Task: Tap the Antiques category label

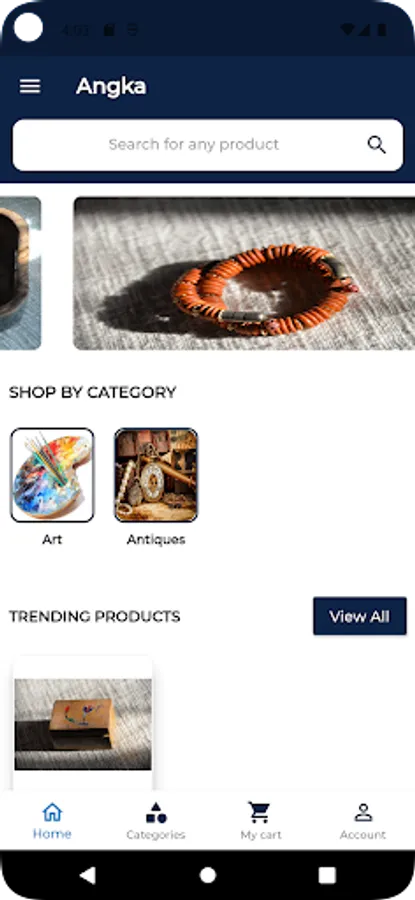Action: [156, 540]
